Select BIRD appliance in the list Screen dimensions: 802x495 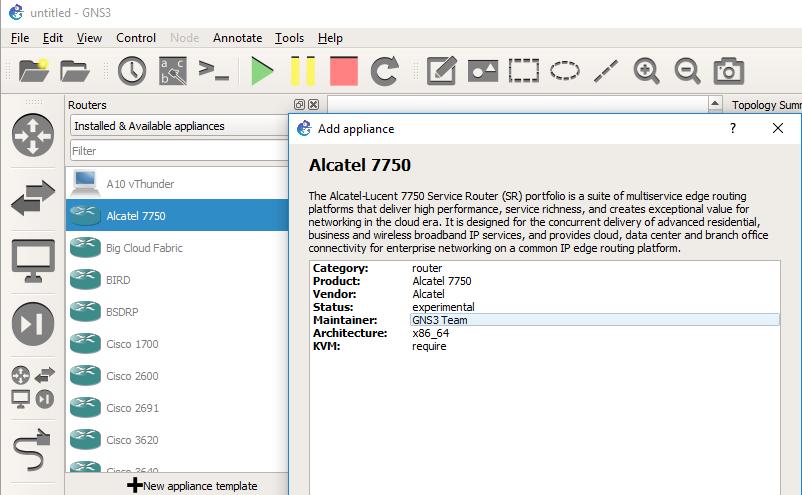pos(177,280)
